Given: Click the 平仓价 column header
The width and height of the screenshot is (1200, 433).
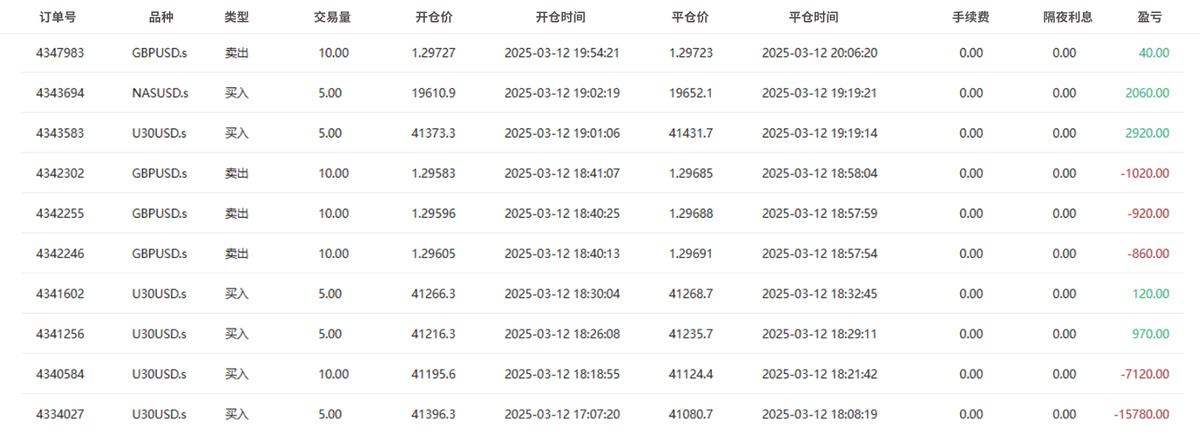Looking at the screenshot, I should pos(689,17).
